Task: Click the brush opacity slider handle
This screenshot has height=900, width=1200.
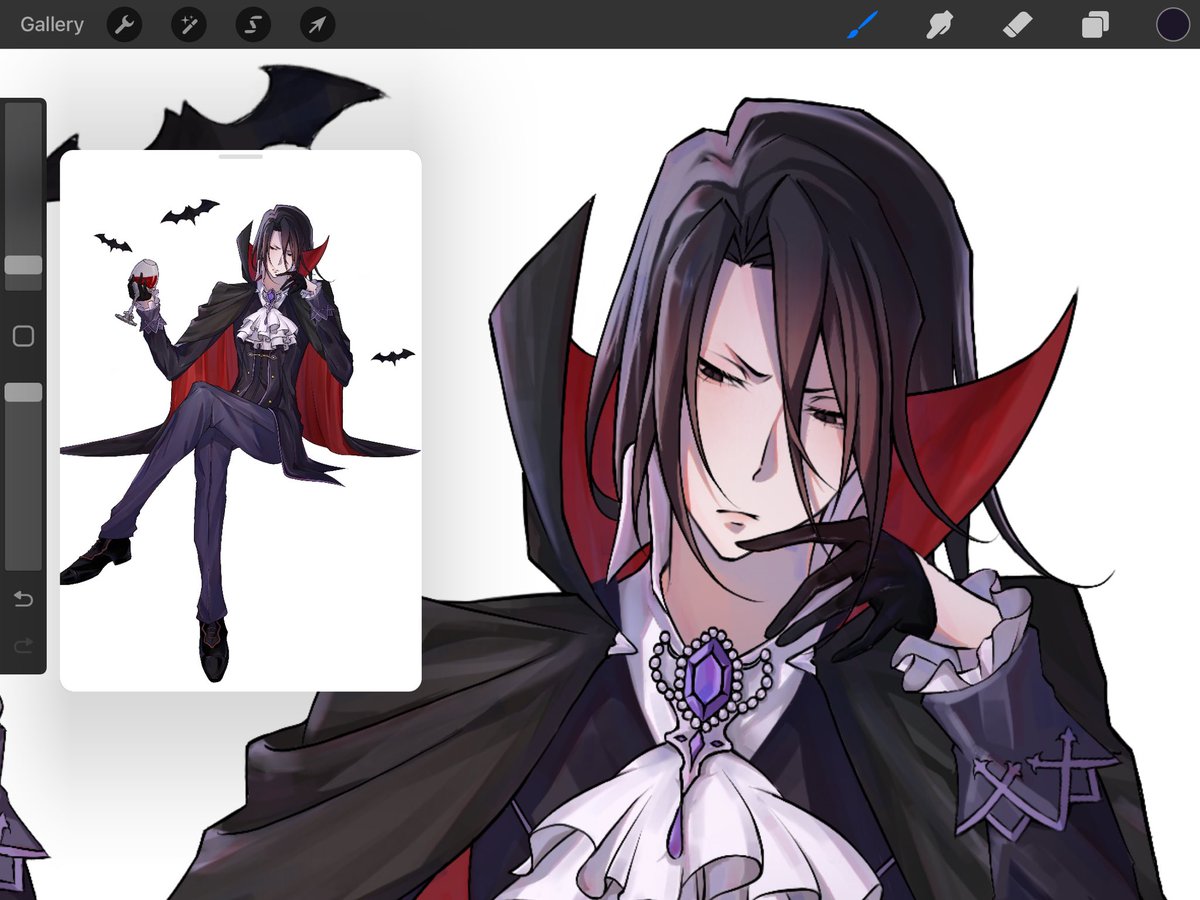Action: click(23, 392)
